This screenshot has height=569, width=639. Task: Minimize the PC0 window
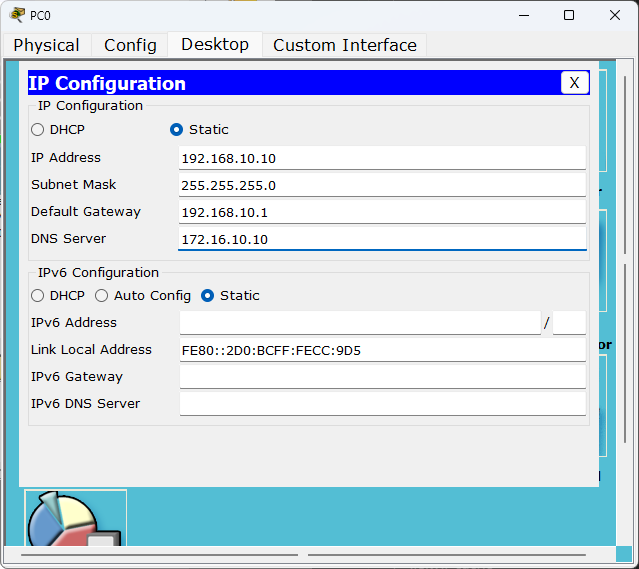pos(524,15)
